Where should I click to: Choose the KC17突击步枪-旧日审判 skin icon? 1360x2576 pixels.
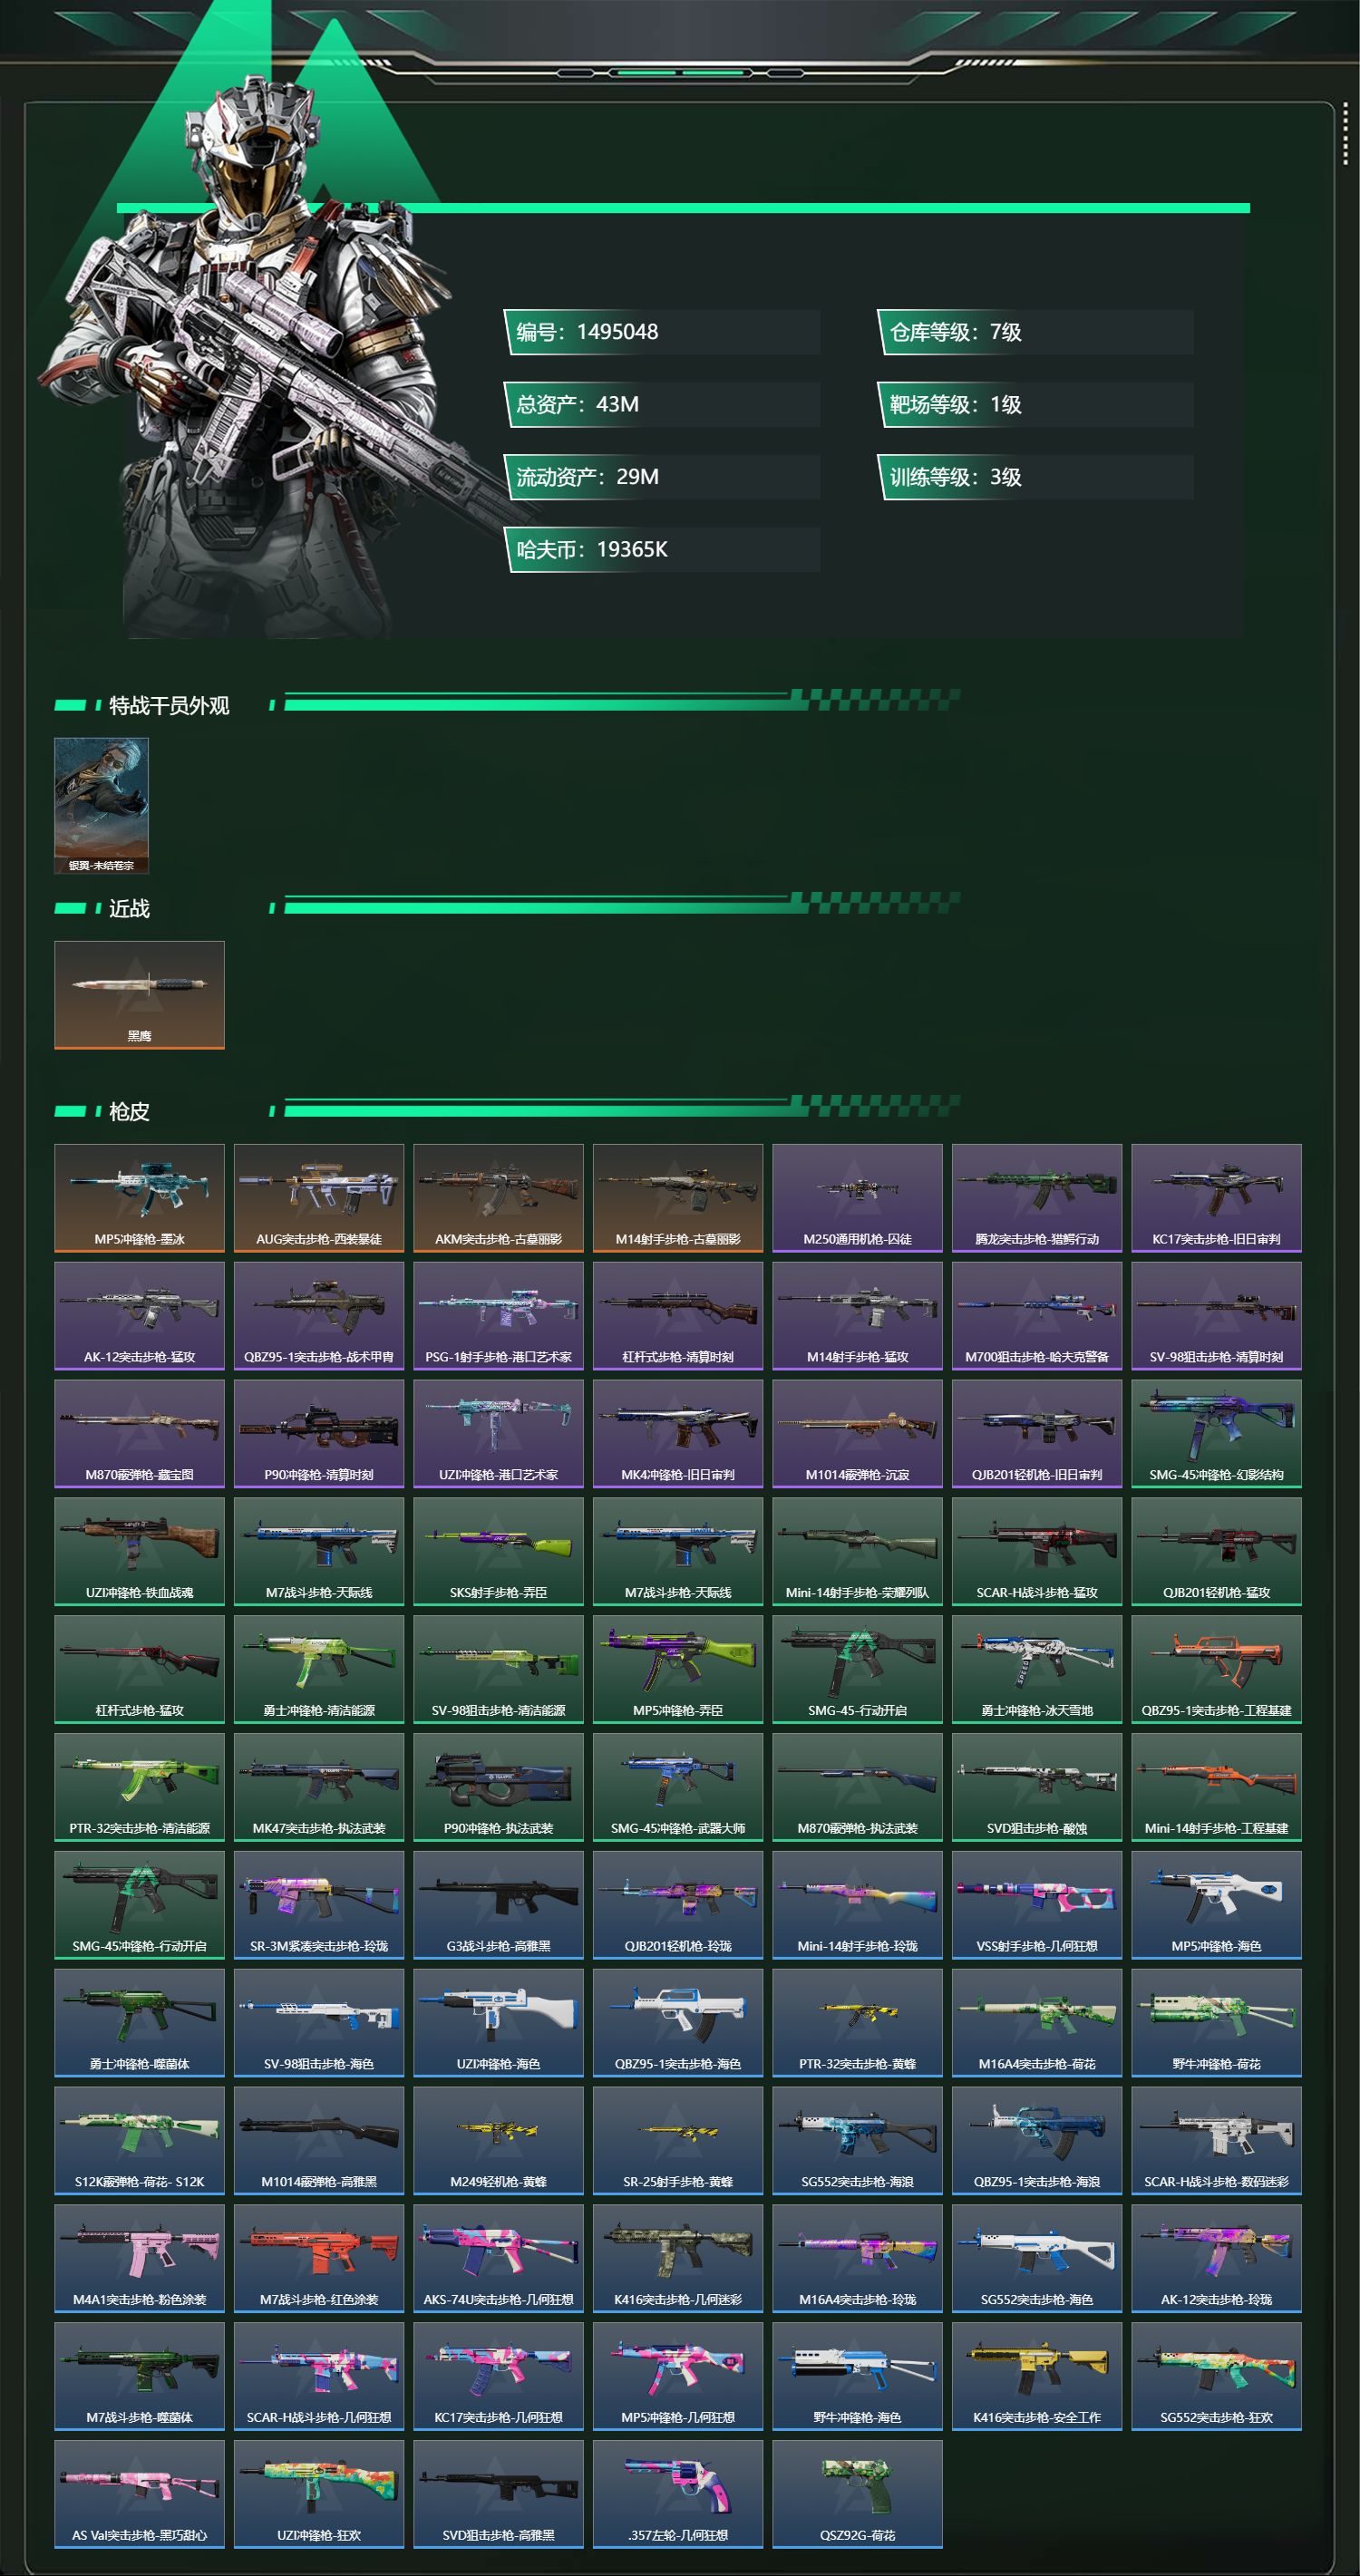[x=1216, y=1198]
